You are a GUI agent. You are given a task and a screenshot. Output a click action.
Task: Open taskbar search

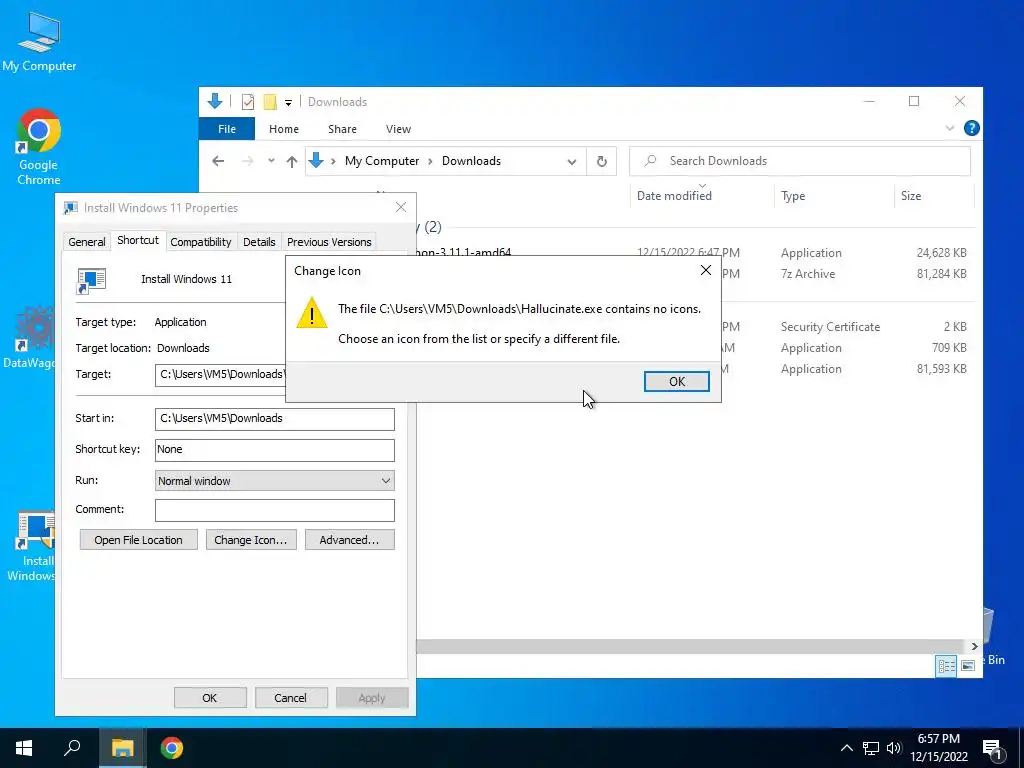click(x=72, y=748)
